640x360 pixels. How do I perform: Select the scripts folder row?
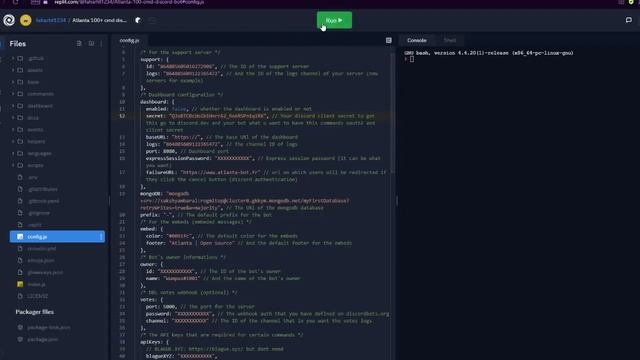(57, 165)
